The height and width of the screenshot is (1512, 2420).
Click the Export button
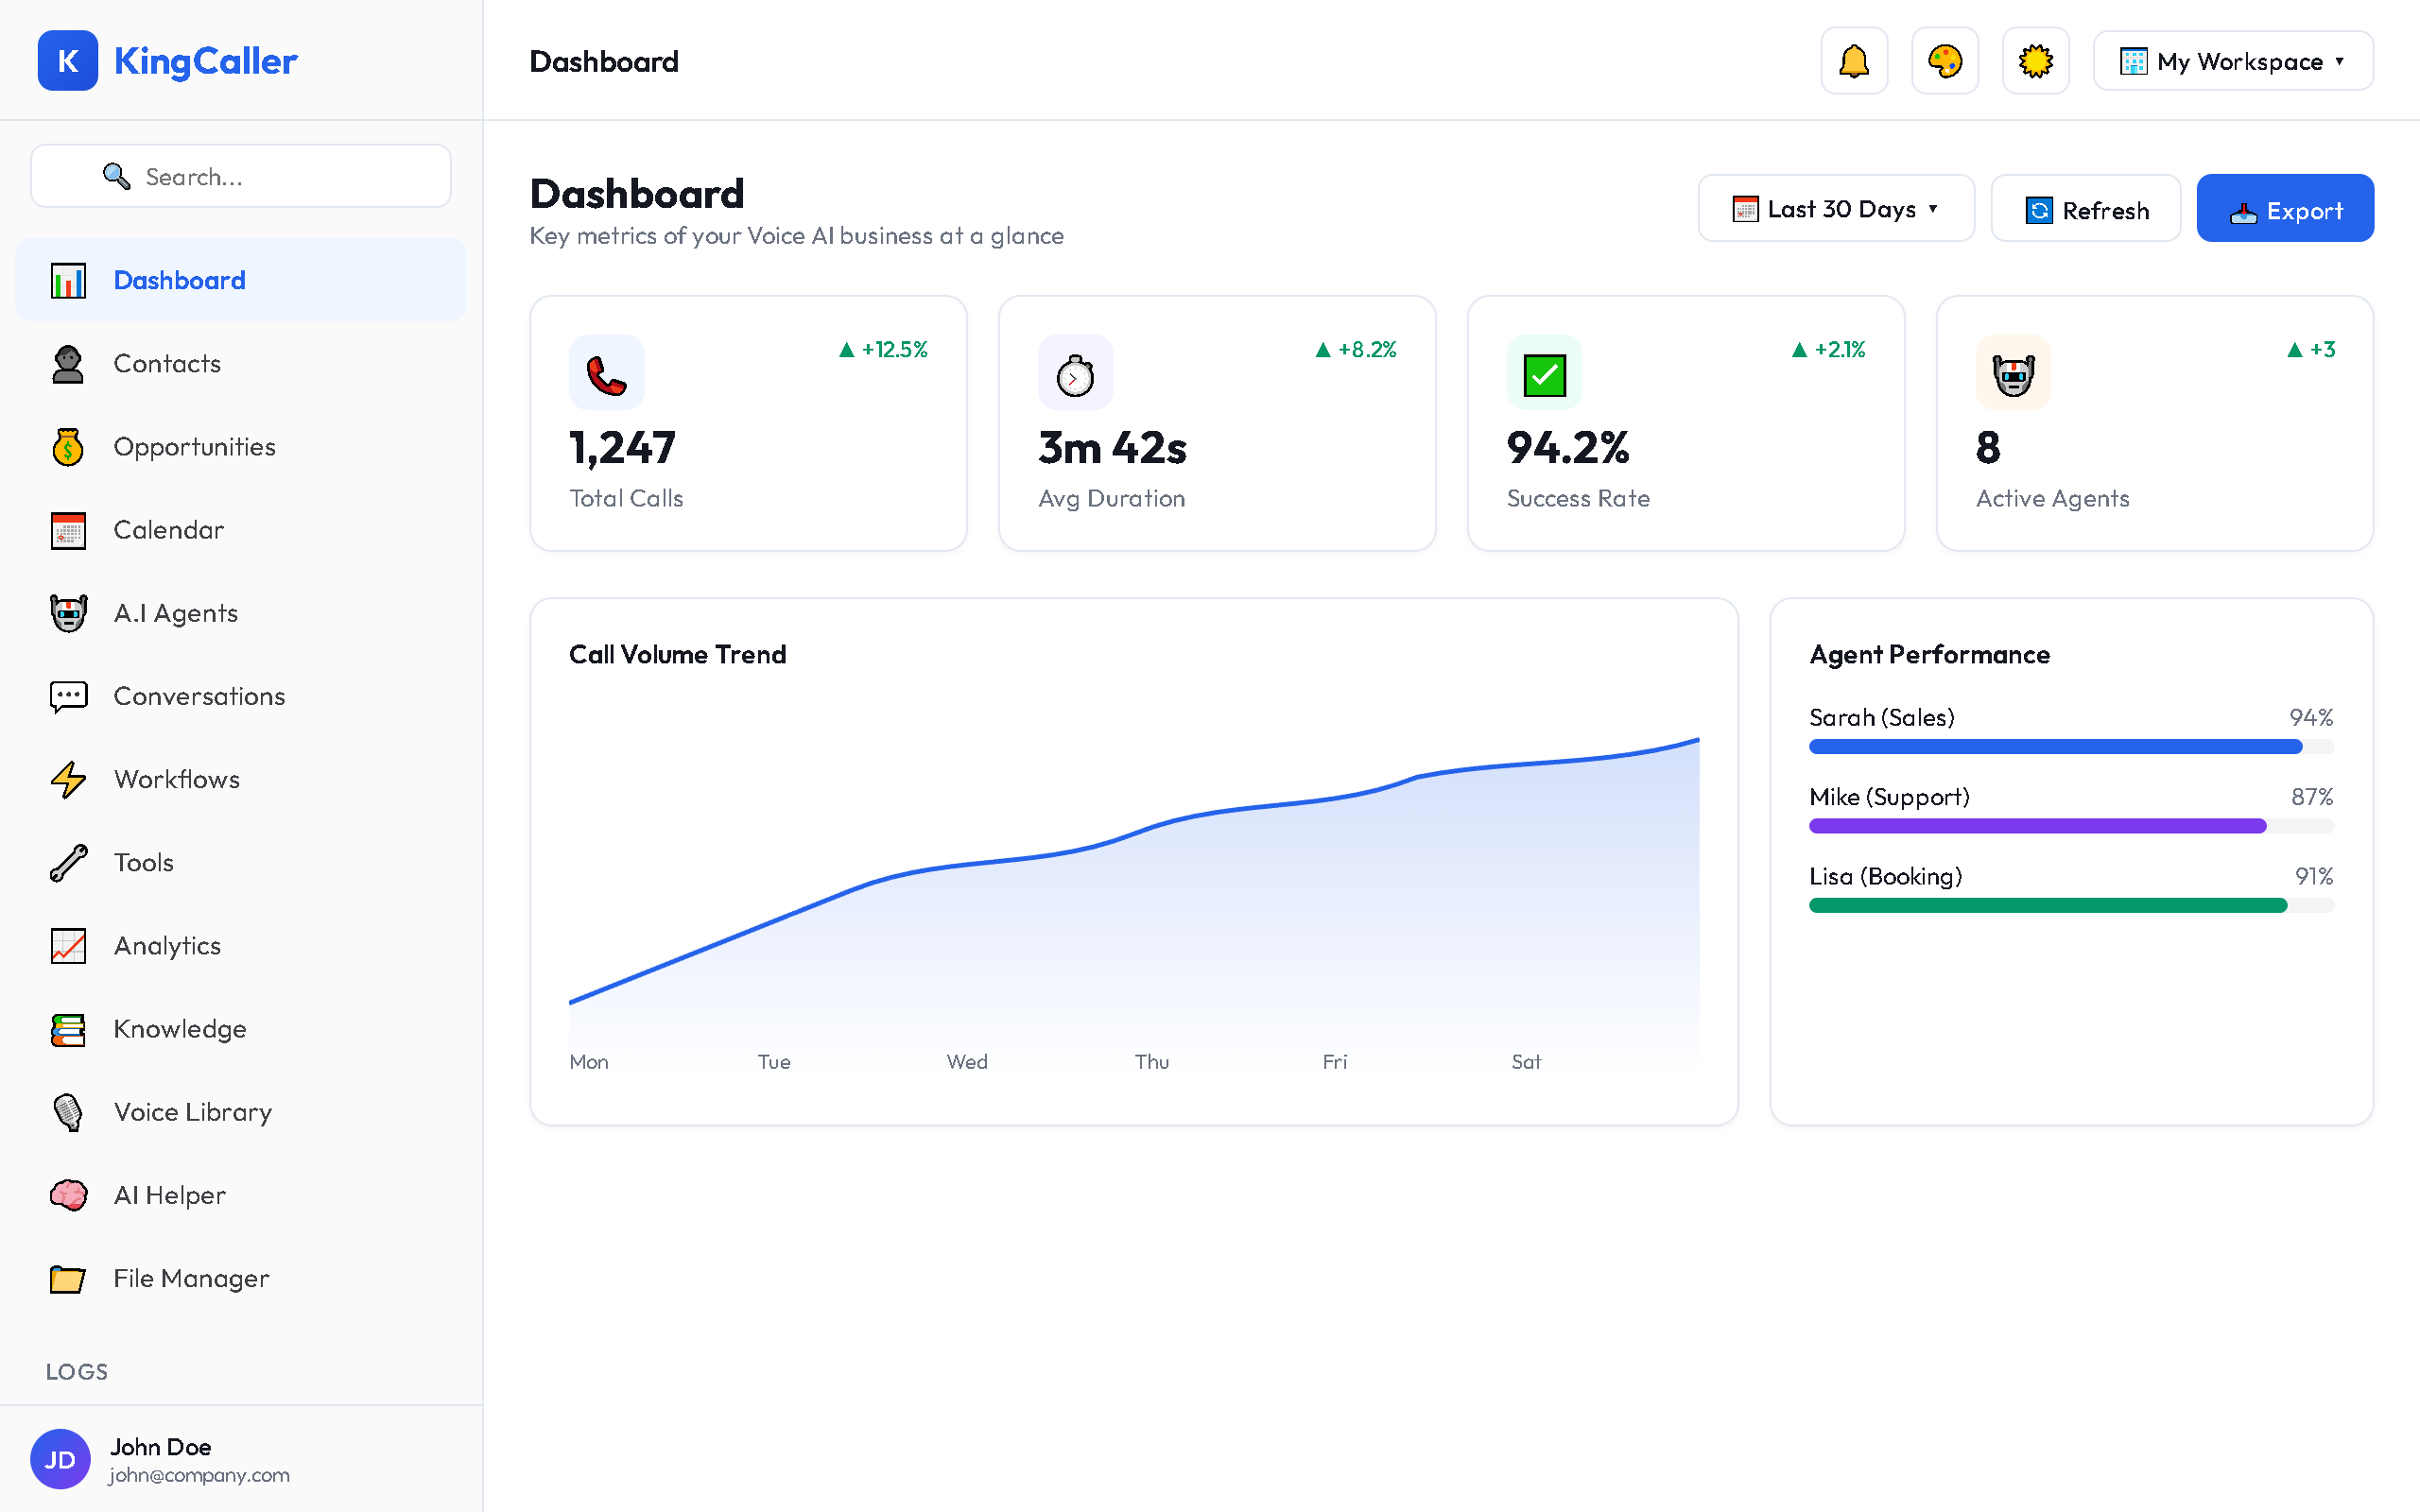[2285, 208]
